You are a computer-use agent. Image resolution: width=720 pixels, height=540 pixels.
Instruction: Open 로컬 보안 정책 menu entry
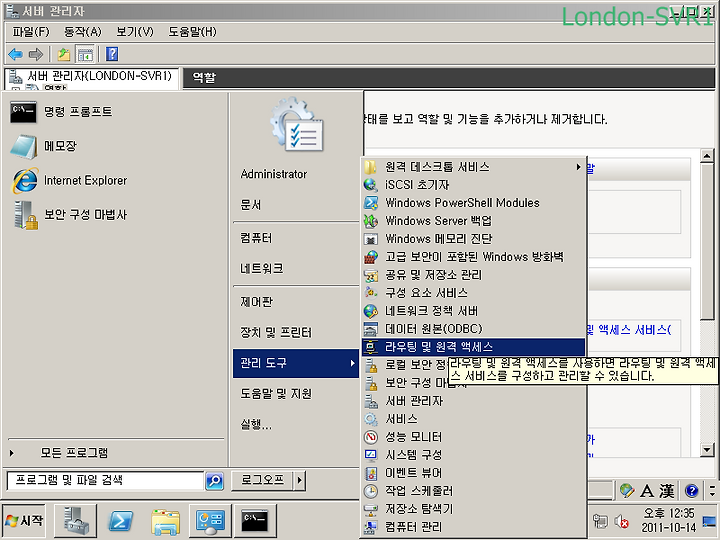click(407, 365)
